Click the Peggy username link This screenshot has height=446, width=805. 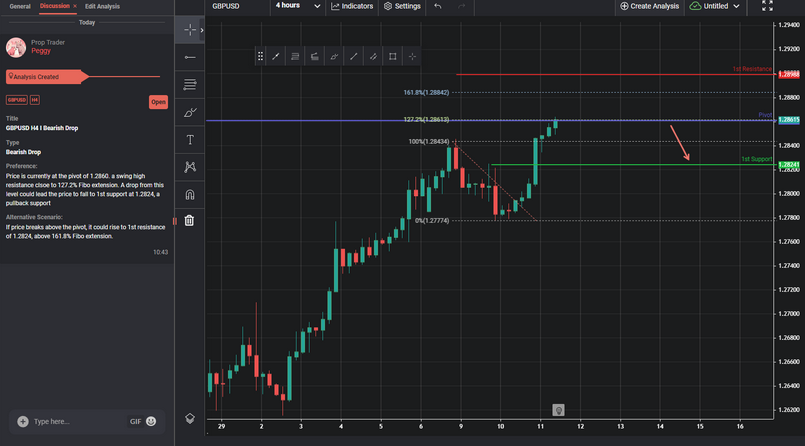[x=41, y=51]
